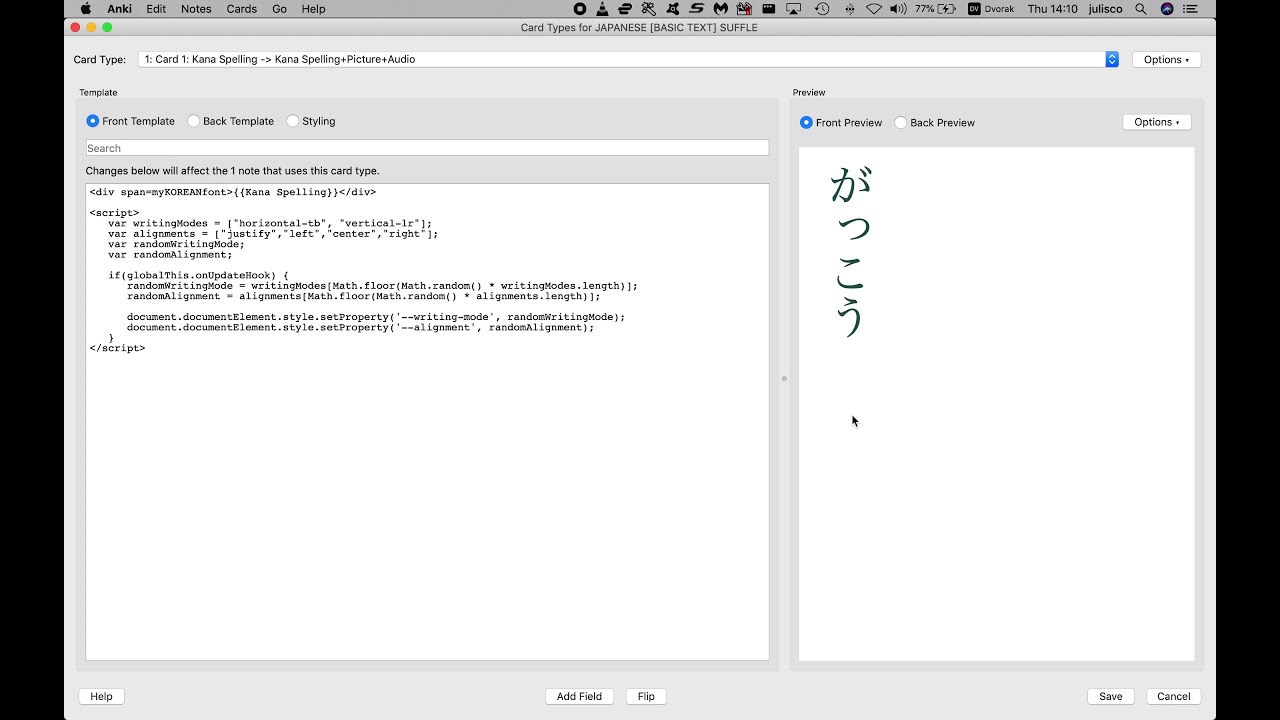Click setProperty '--alignment' code line
Image resolution: width=1280 pixels, height=720 pixels.
pos(360,327)
